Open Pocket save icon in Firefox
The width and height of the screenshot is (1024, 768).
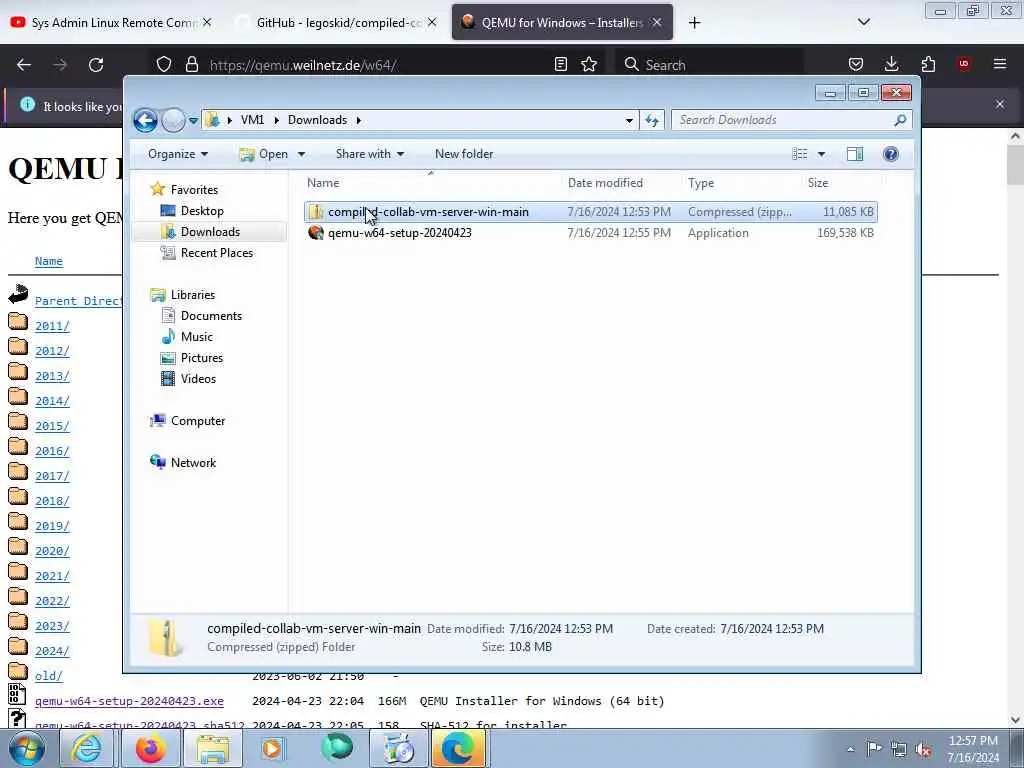(x=856, y=64)
